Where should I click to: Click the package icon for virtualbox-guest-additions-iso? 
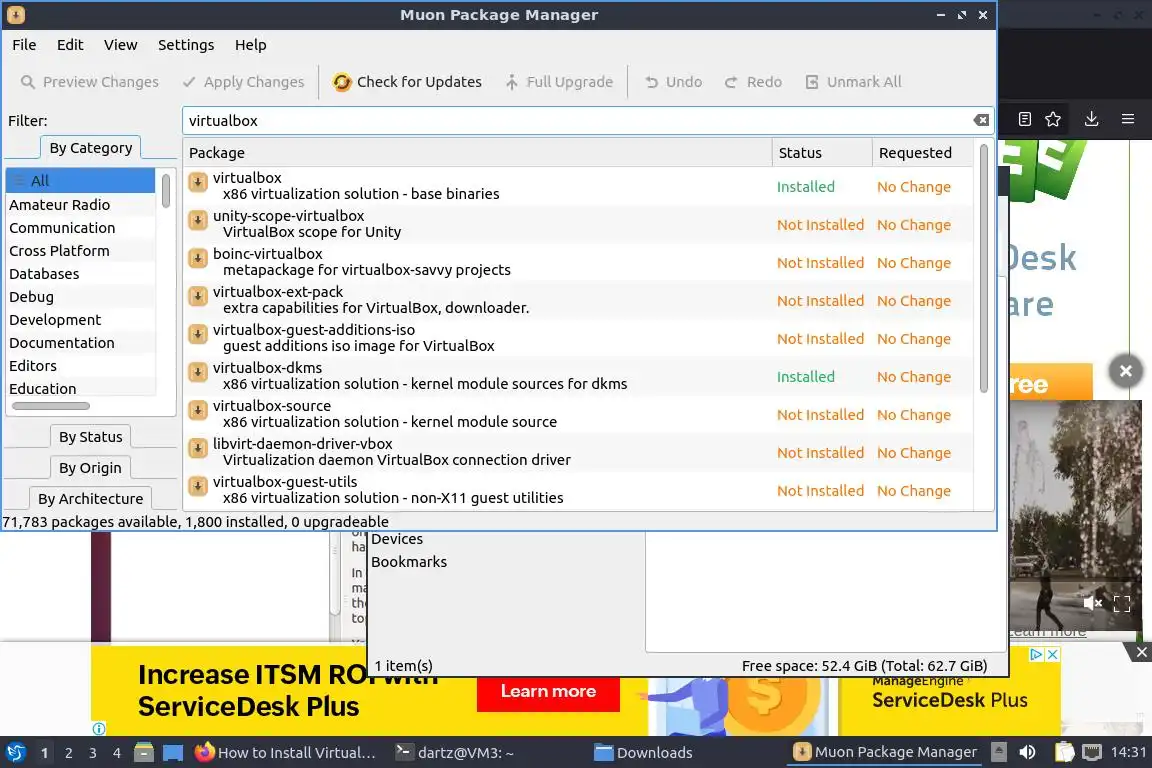pos(198,334)
